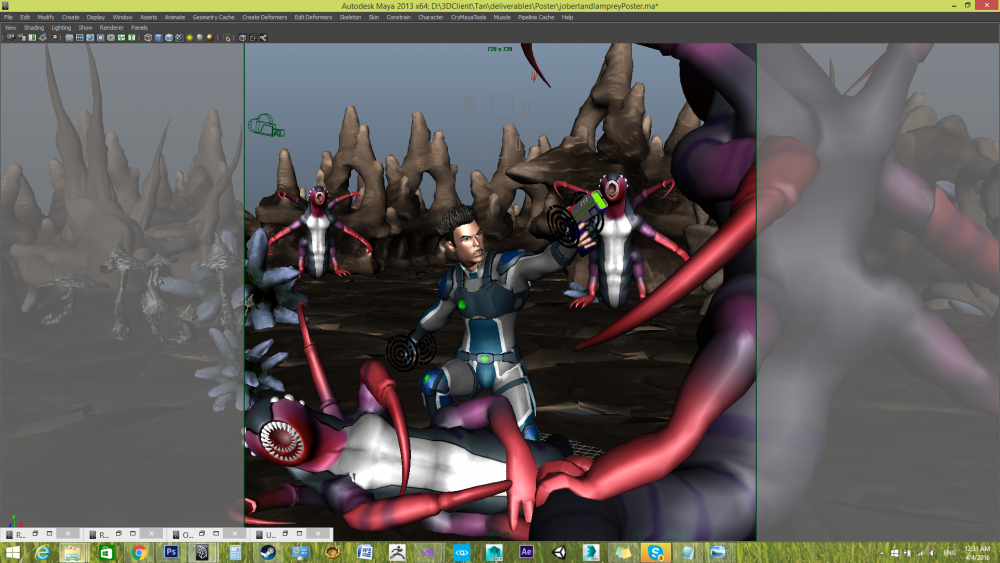Image resolution: width=1000 pixels, height=563 pixels.
Task: Open the Panels menu in viewport
Action: (139, 27)
